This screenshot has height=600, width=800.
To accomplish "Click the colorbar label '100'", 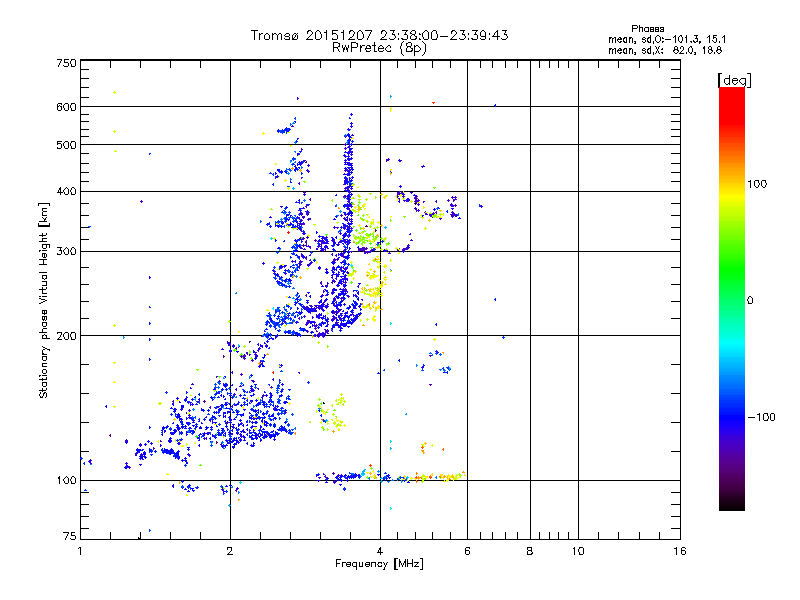I will pos(757,184).
